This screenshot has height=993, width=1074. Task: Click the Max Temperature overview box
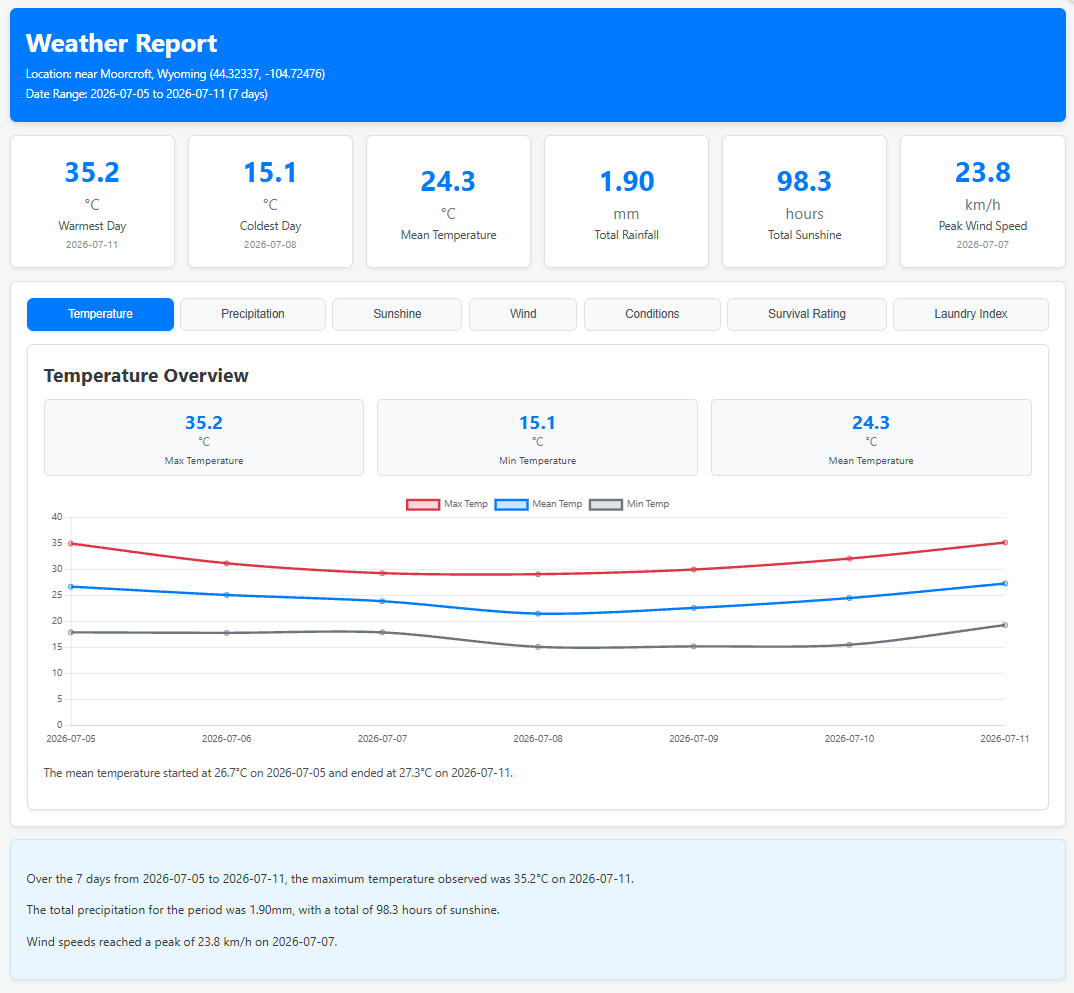204,438
